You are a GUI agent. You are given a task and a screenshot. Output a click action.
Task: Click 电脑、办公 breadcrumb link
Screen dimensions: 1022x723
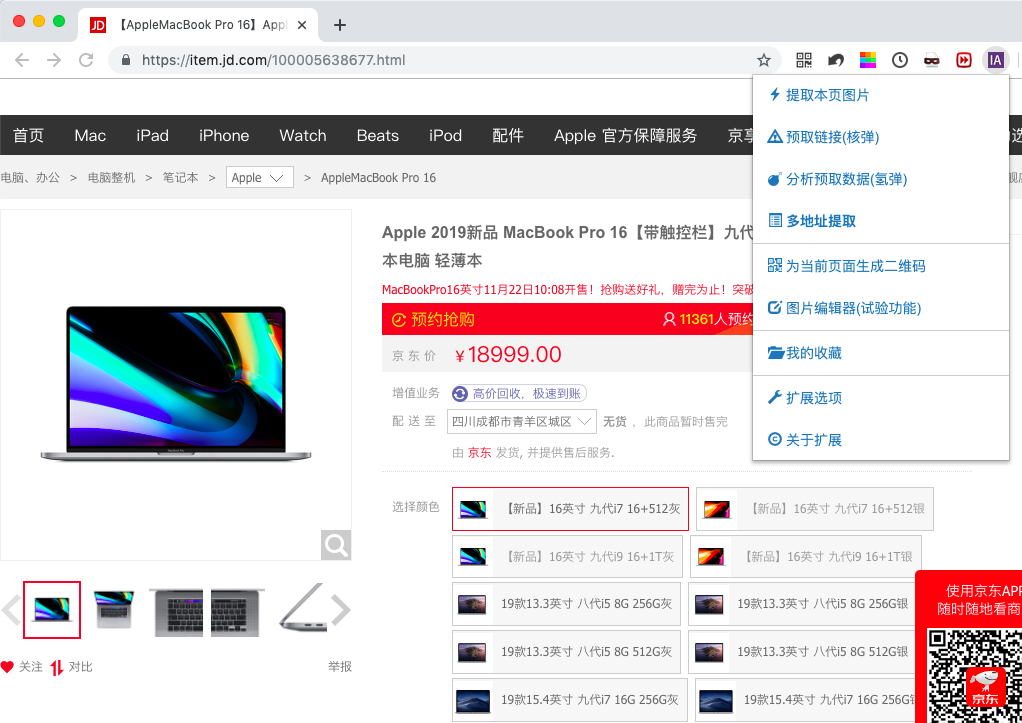click(x=30, y=177)
